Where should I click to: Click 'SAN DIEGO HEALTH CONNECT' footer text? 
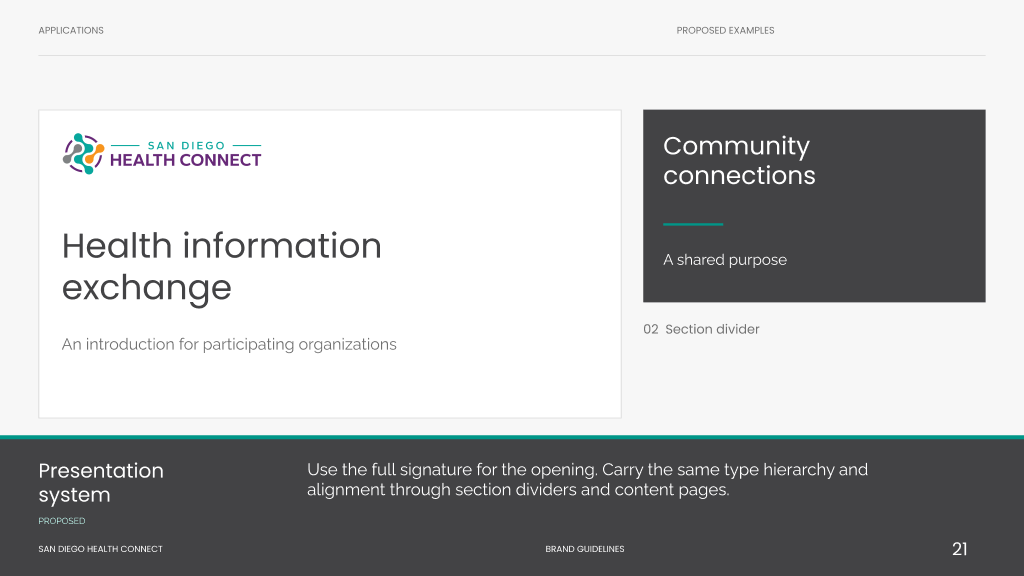click(x=101, y=549)
